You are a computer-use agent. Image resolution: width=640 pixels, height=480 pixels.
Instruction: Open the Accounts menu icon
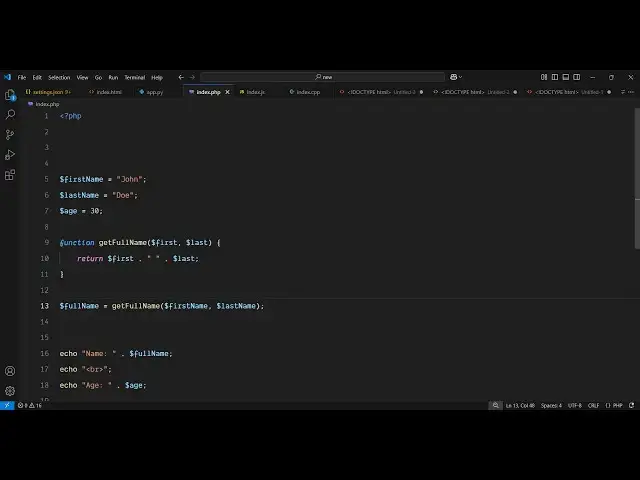point(10,371)
